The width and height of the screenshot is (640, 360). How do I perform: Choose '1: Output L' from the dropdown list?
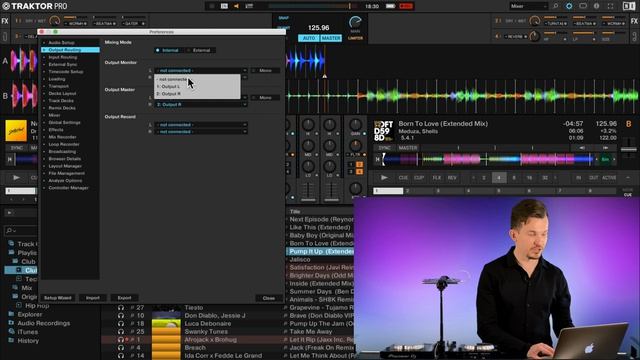[198, 87]
